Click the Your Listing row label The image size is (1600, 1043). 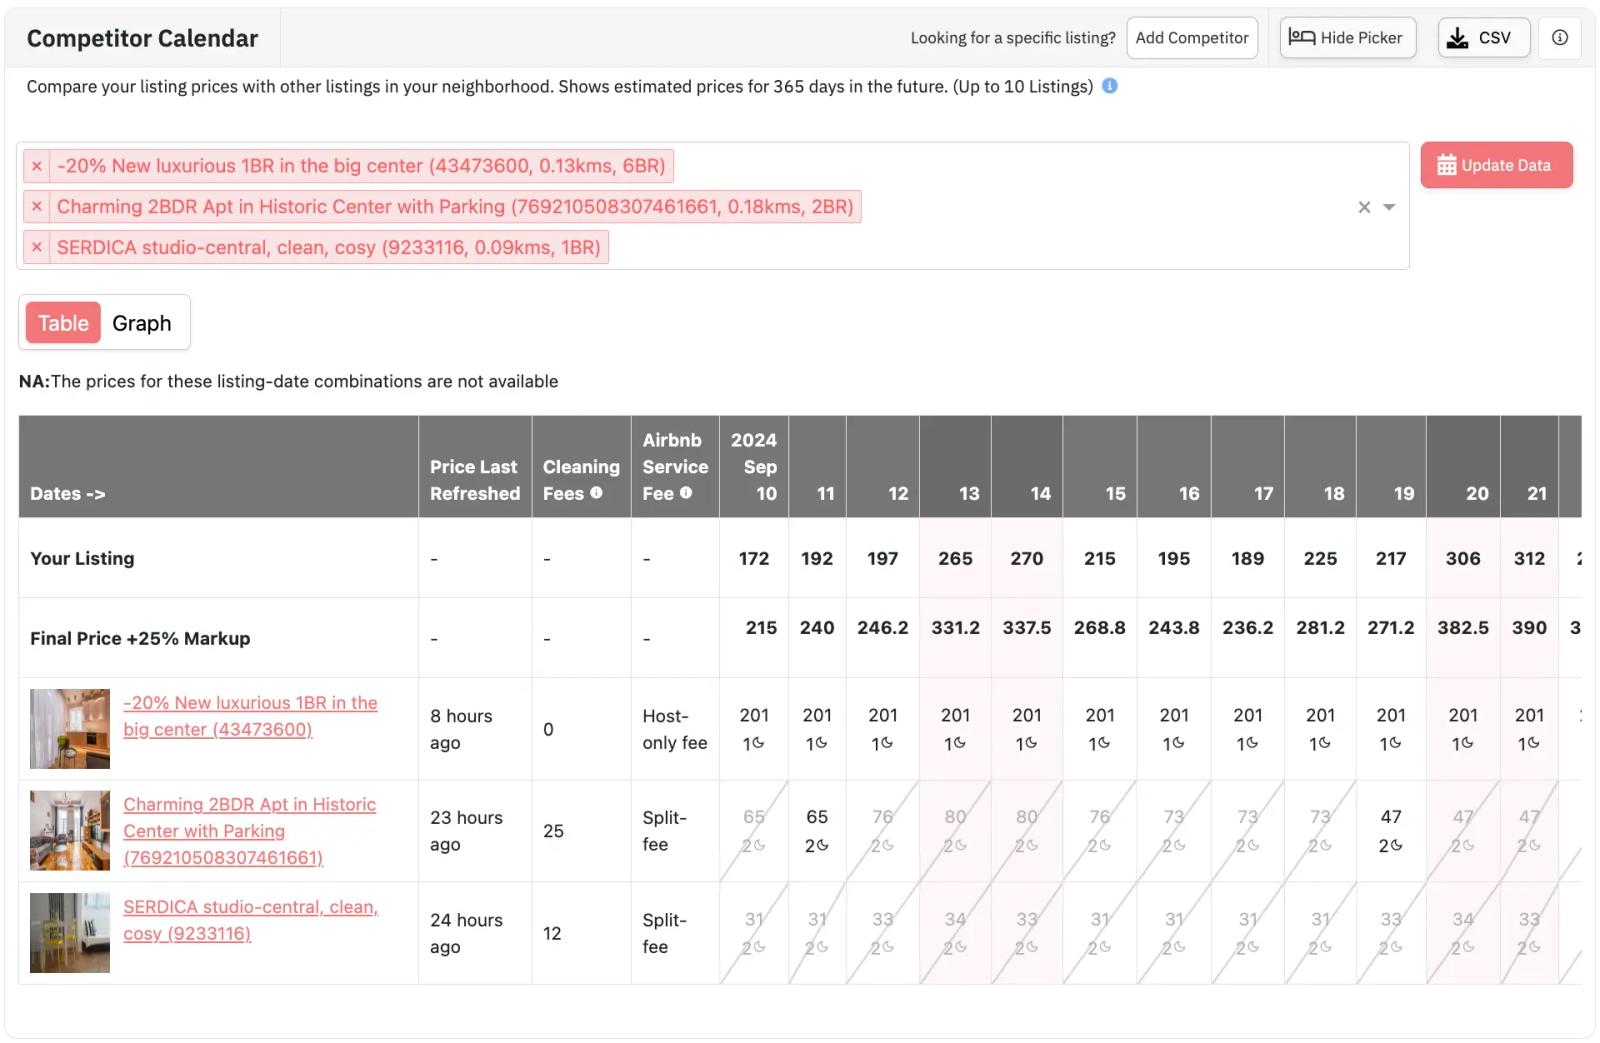point(82,558)
